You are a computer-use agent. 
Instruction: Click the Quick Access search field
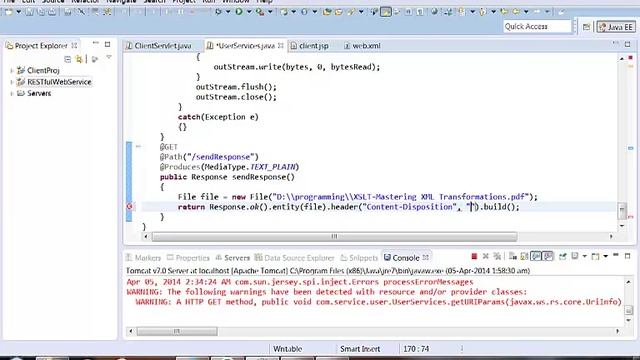pyautogui.click(x=537, y=27)
